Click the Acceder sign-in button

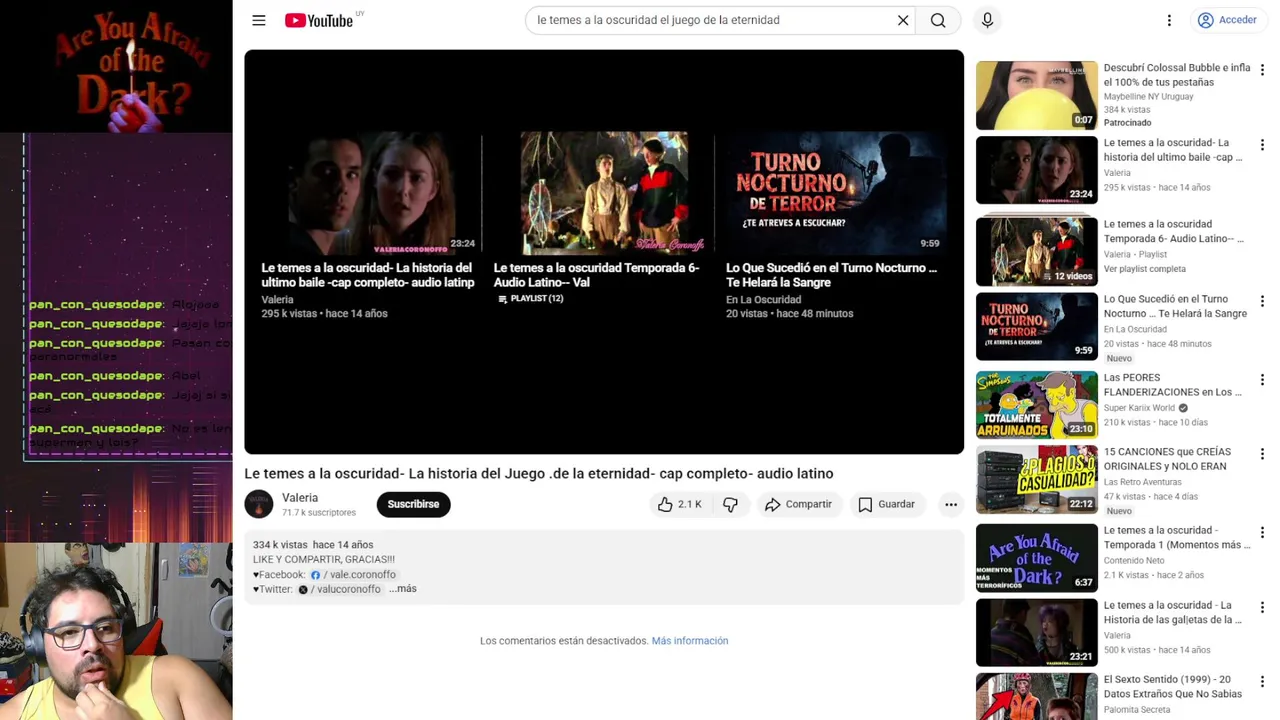tap(1227, 20)
